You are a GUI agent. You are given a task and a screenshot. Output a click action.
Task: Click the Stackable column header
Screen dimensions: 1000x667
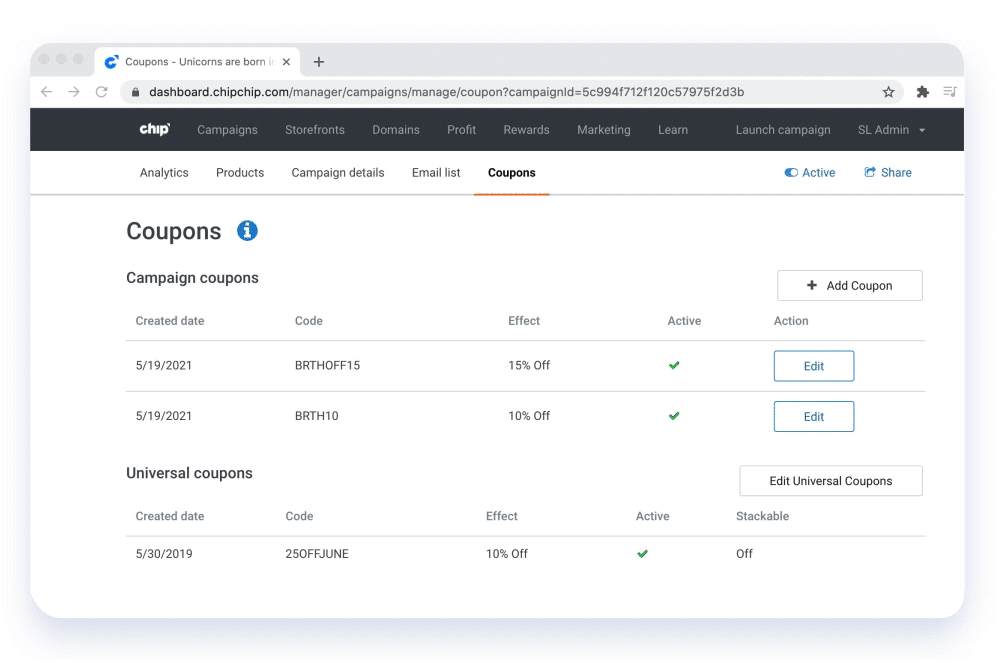tap(762, 516)
